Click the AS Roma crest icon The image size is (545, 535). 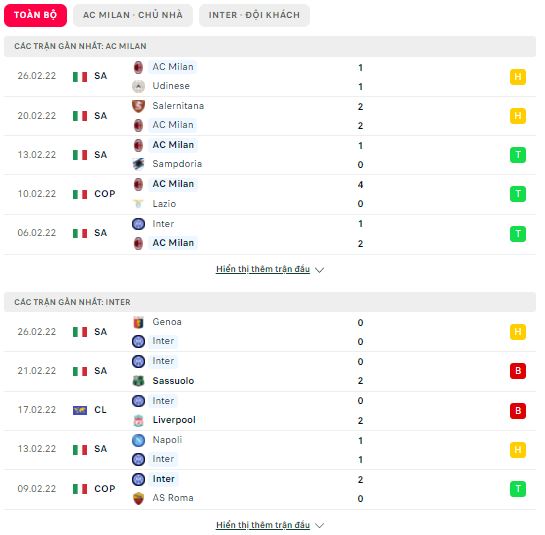[138, 498]
